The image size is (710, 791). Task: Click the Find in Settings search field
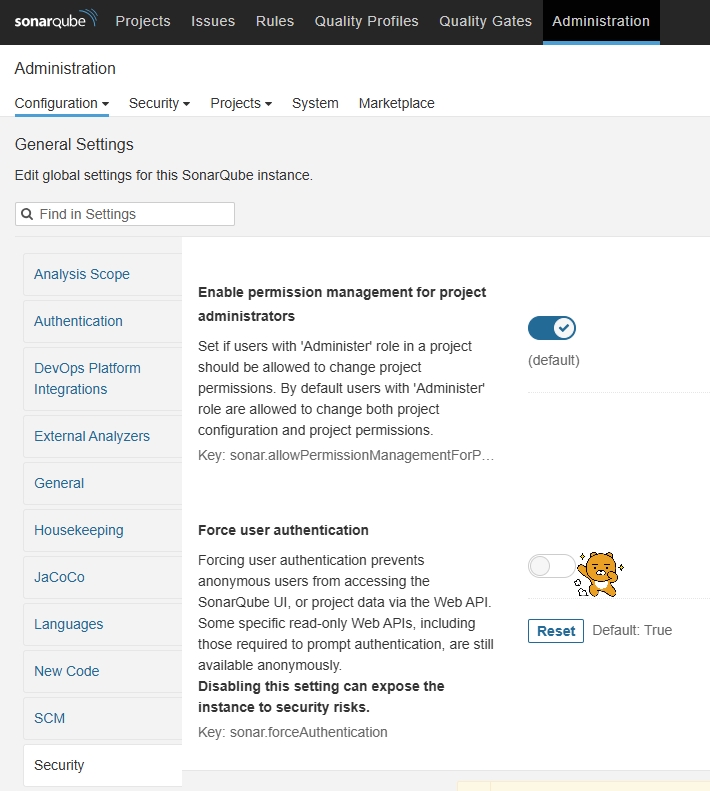click(125, 214)
